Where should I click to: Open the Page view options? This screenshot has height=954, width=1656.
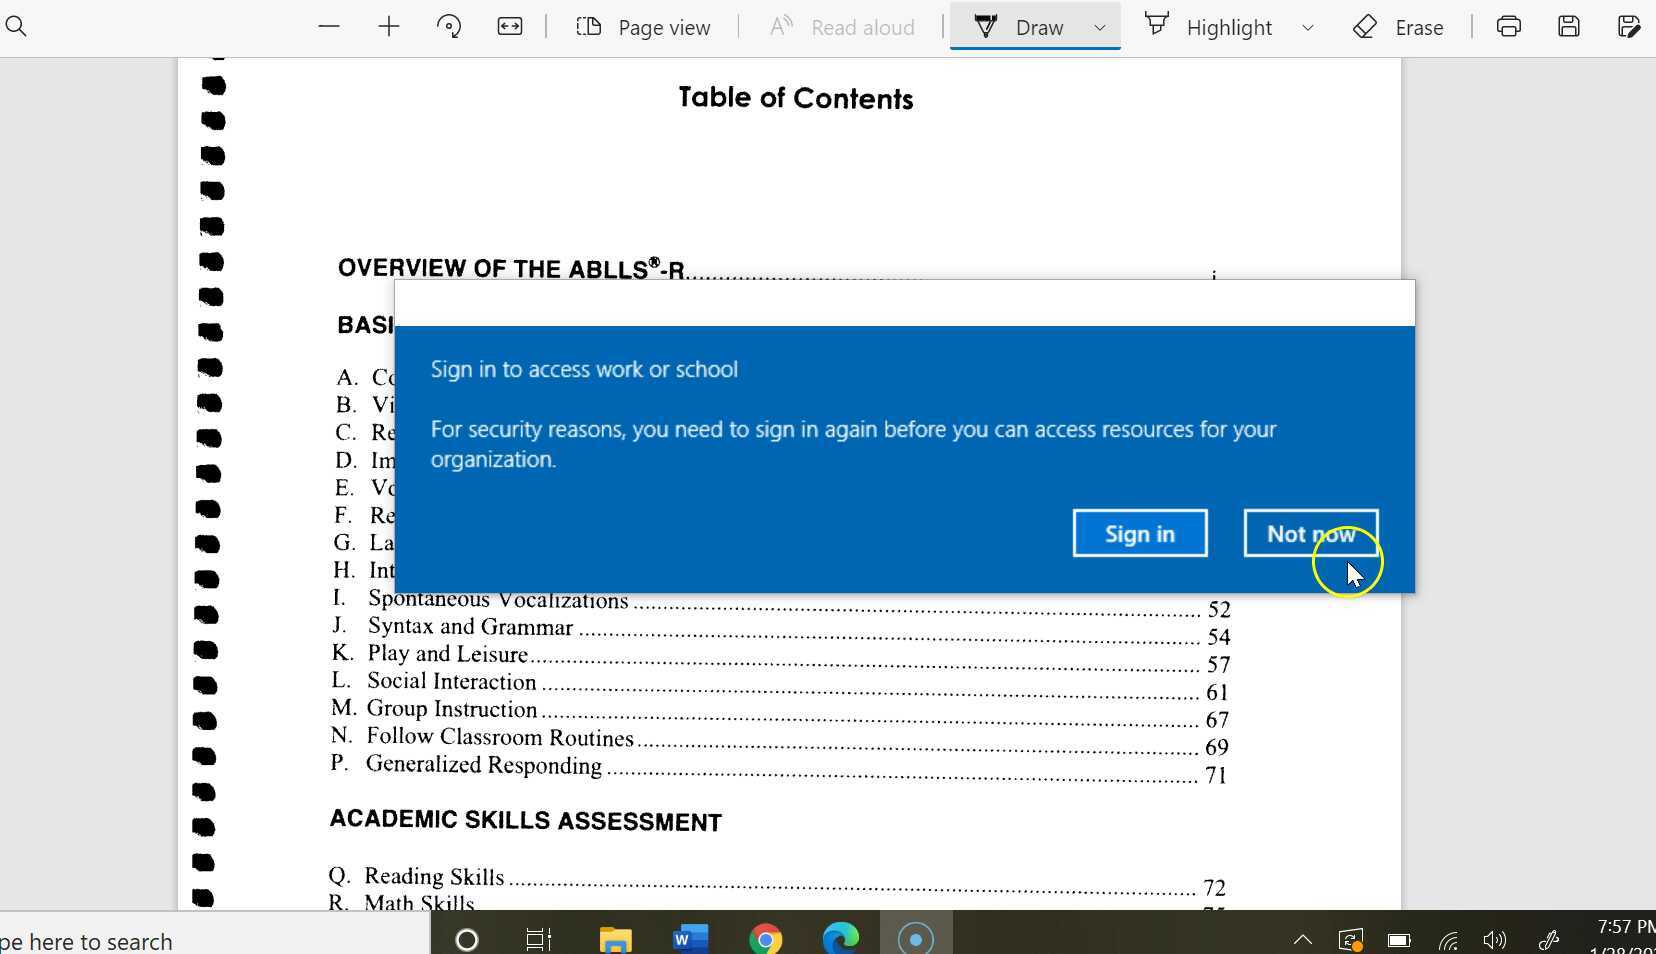click(x=643, y=27)
